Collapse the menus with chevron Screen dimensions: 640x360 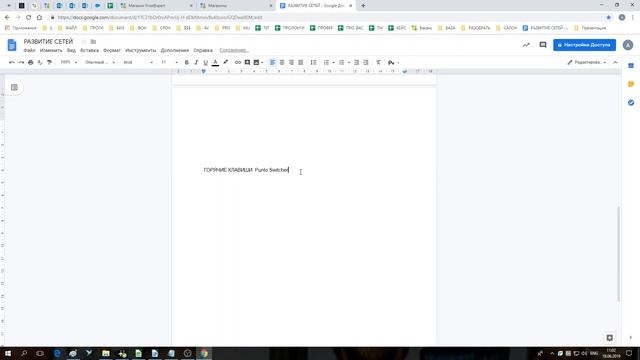pyautogui.click(x=615, y=62)
